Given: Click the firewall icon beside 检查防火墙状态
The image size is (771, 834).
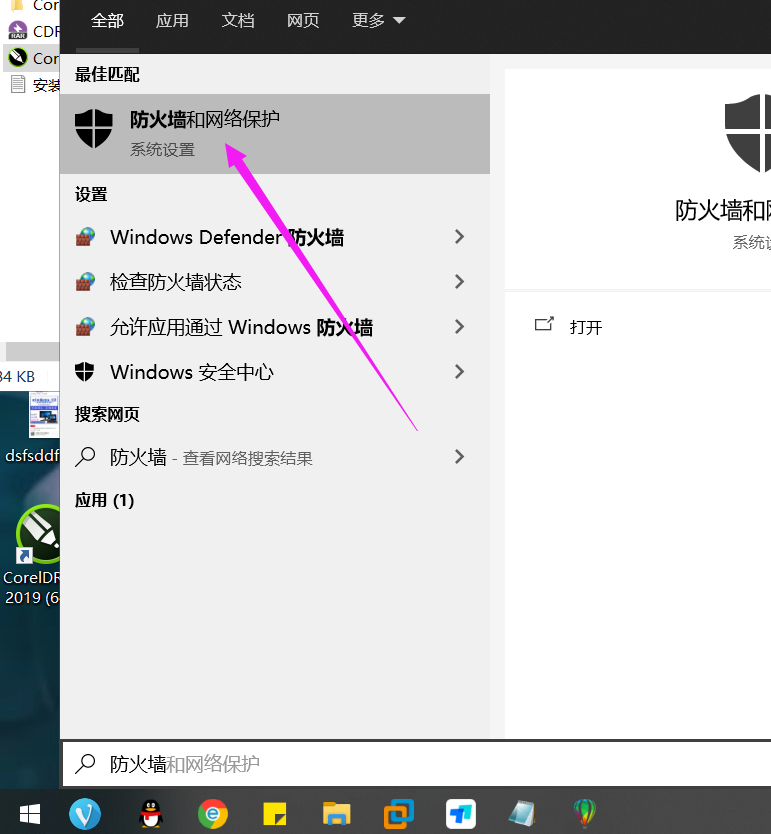Looking at the screenshot, I should point(85,282).
